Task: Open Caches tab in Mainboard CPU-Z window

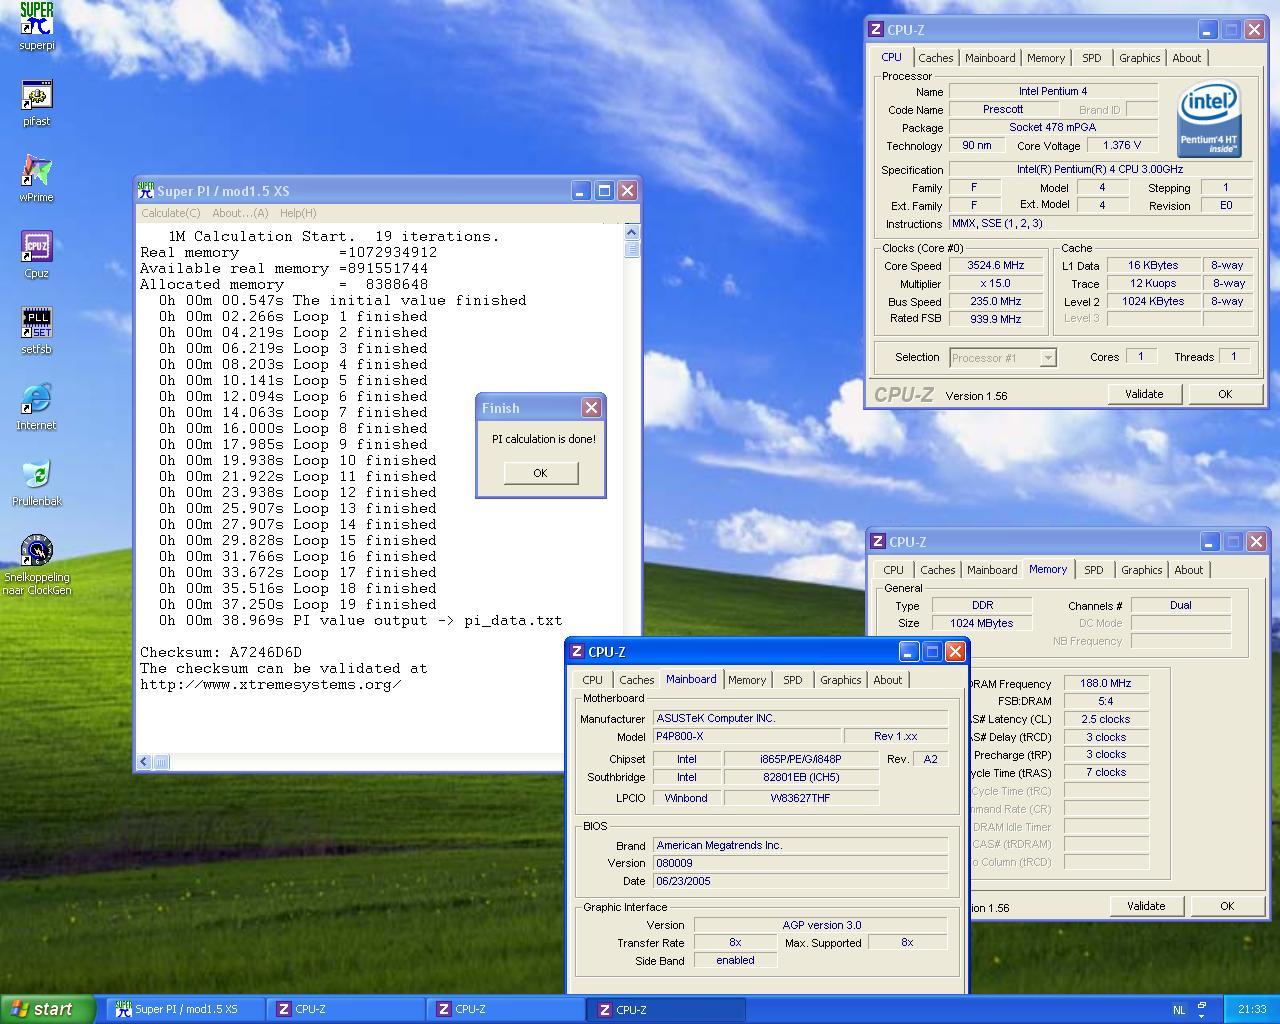Action: [637, 680]
